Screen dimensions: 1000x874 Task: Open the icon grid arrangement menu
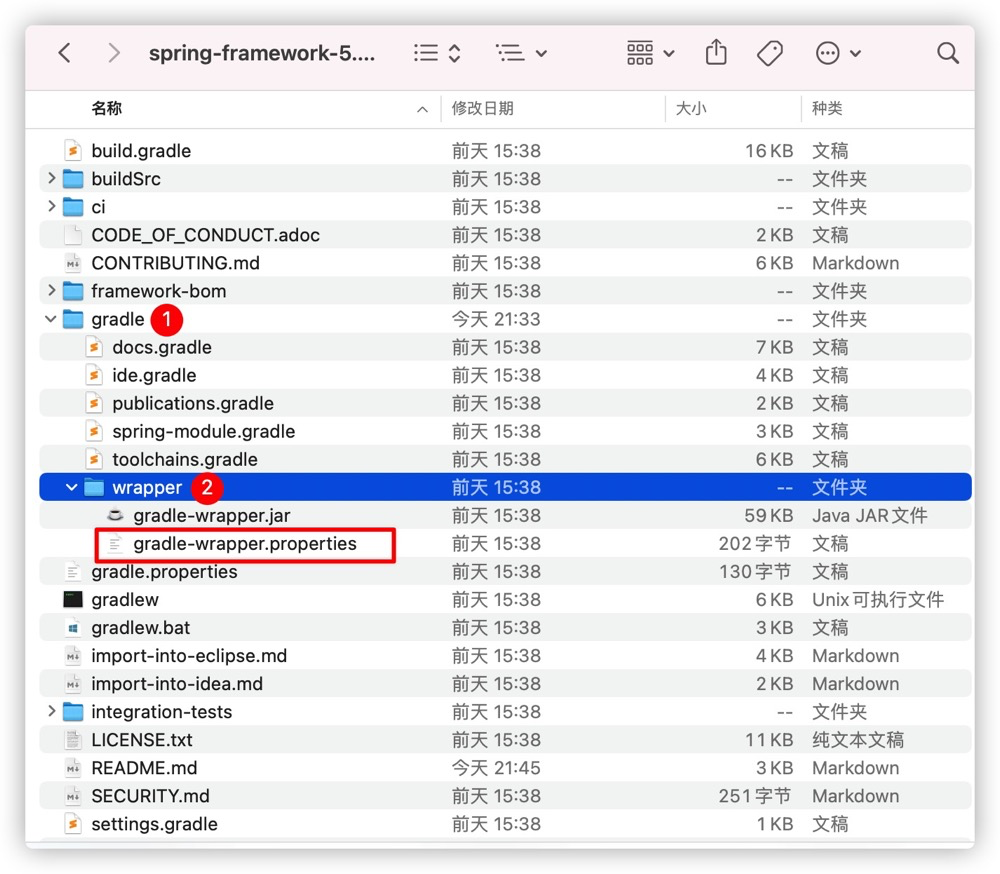pyautogui.click(x=651, y=53)
